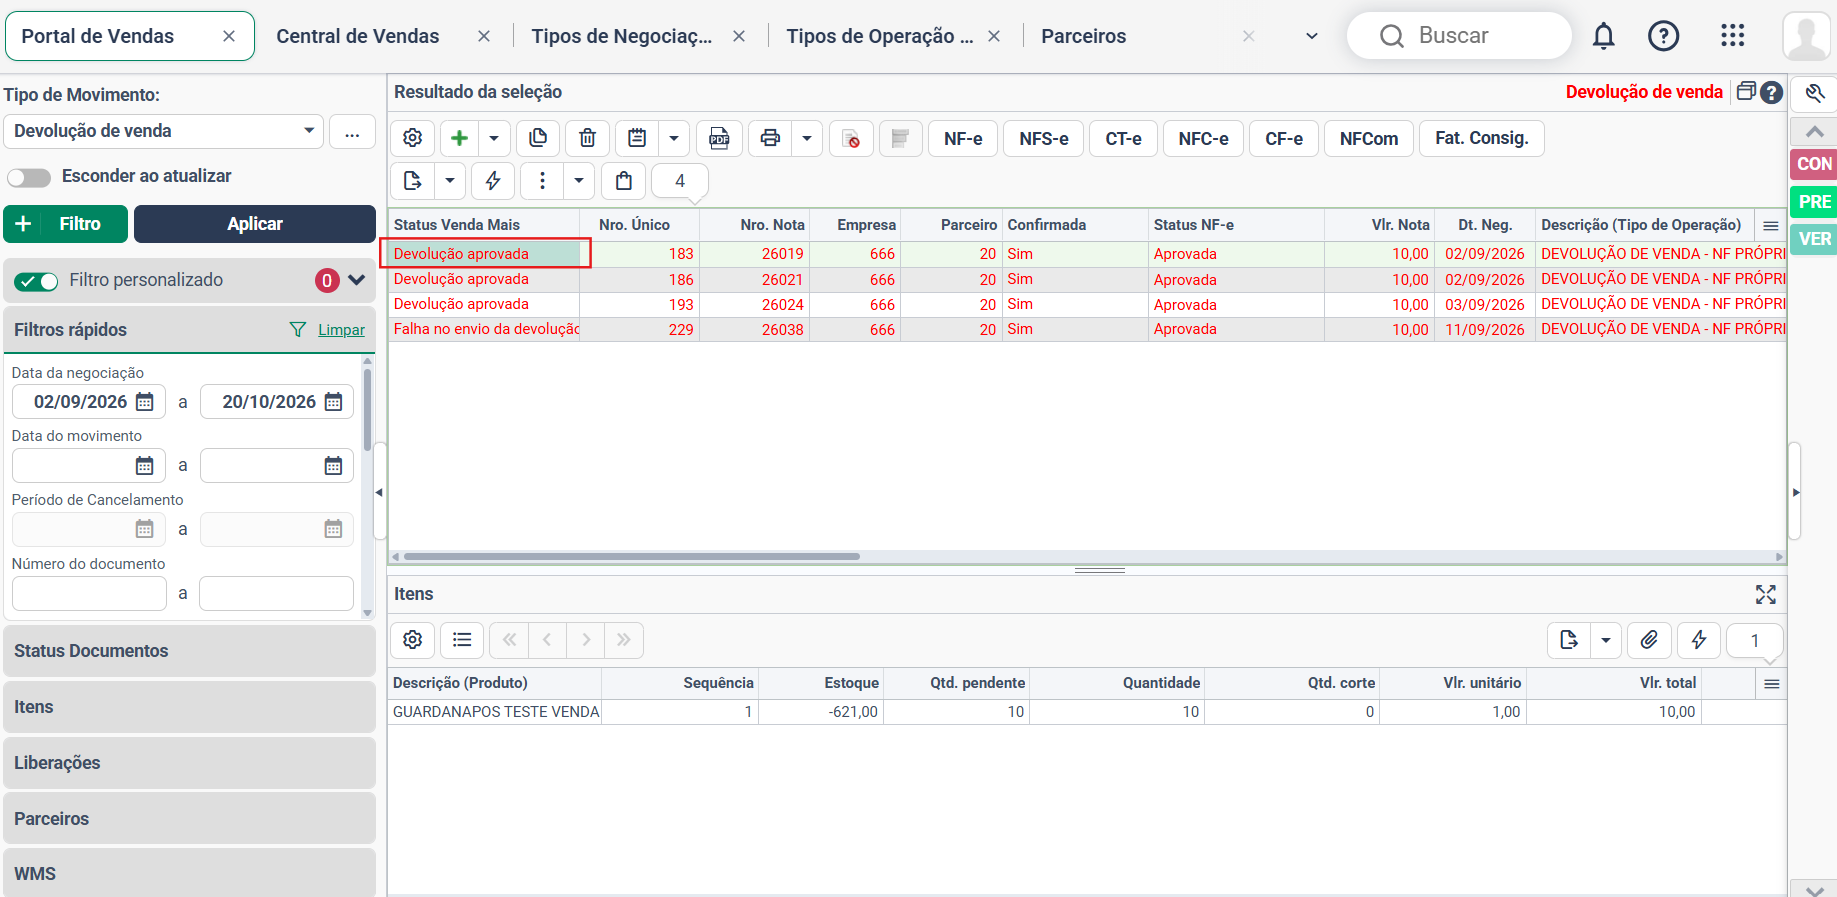1837x897 pixels.
Task: Open the help question mark in top bar
Action: [1664, 36]
